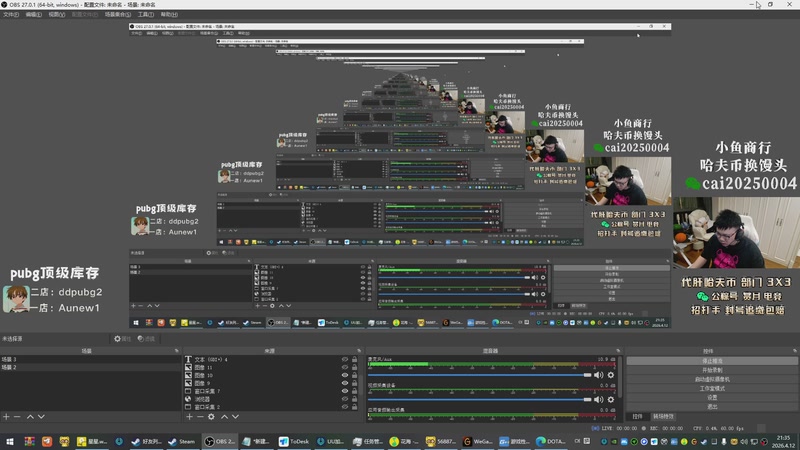The width and height of the screenshot is (800, 450).
Task: Adjust the 视频采集设备 volume slider handle
Action: [587, 399]
